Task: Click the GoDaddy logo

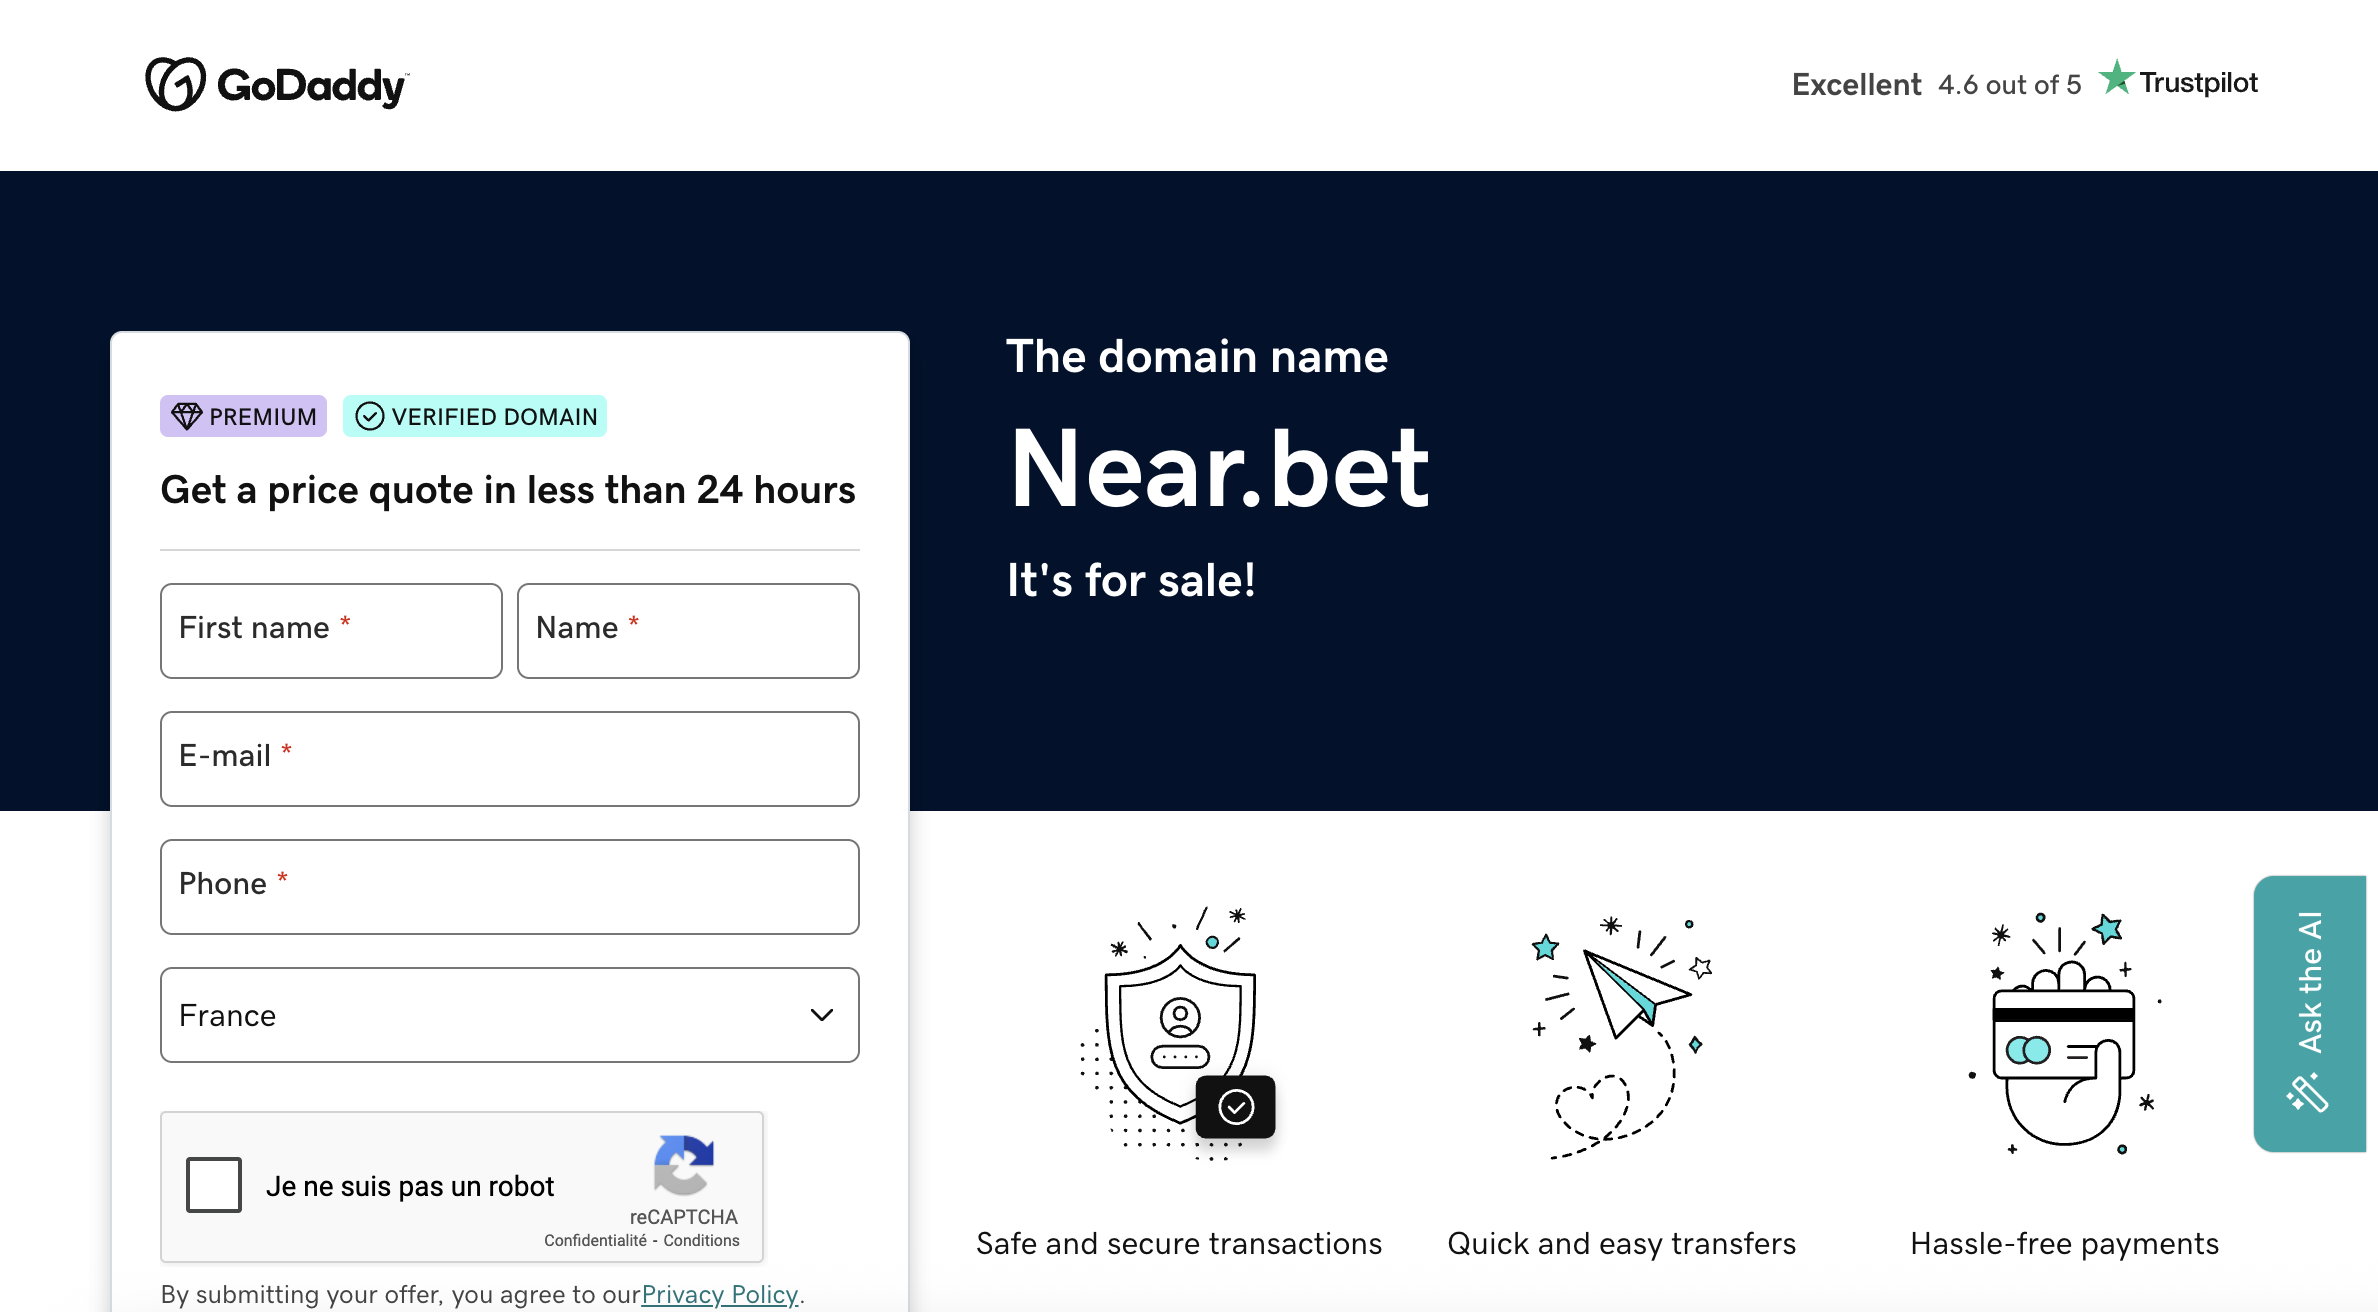Action: [277, 85]
